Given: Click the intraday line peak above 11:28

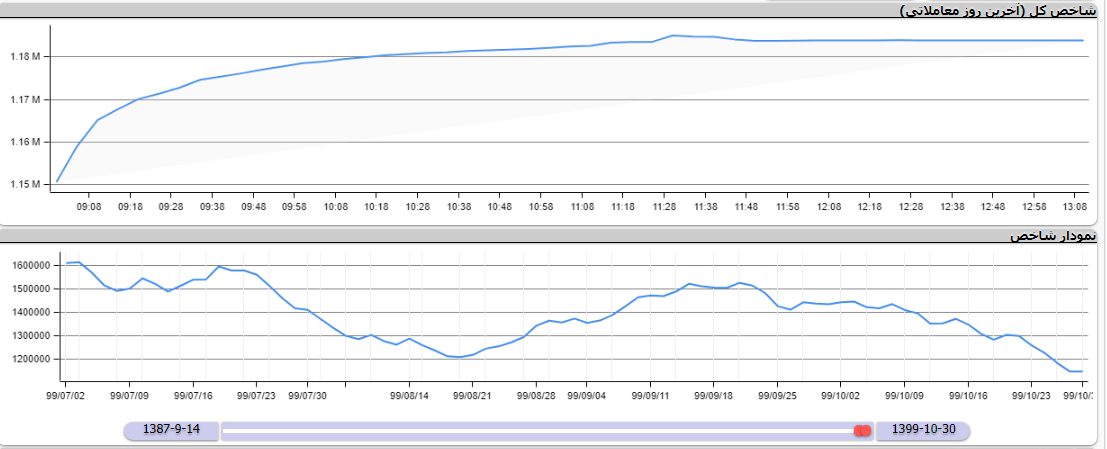Looking at the screenshot, I should coord(672,35).
